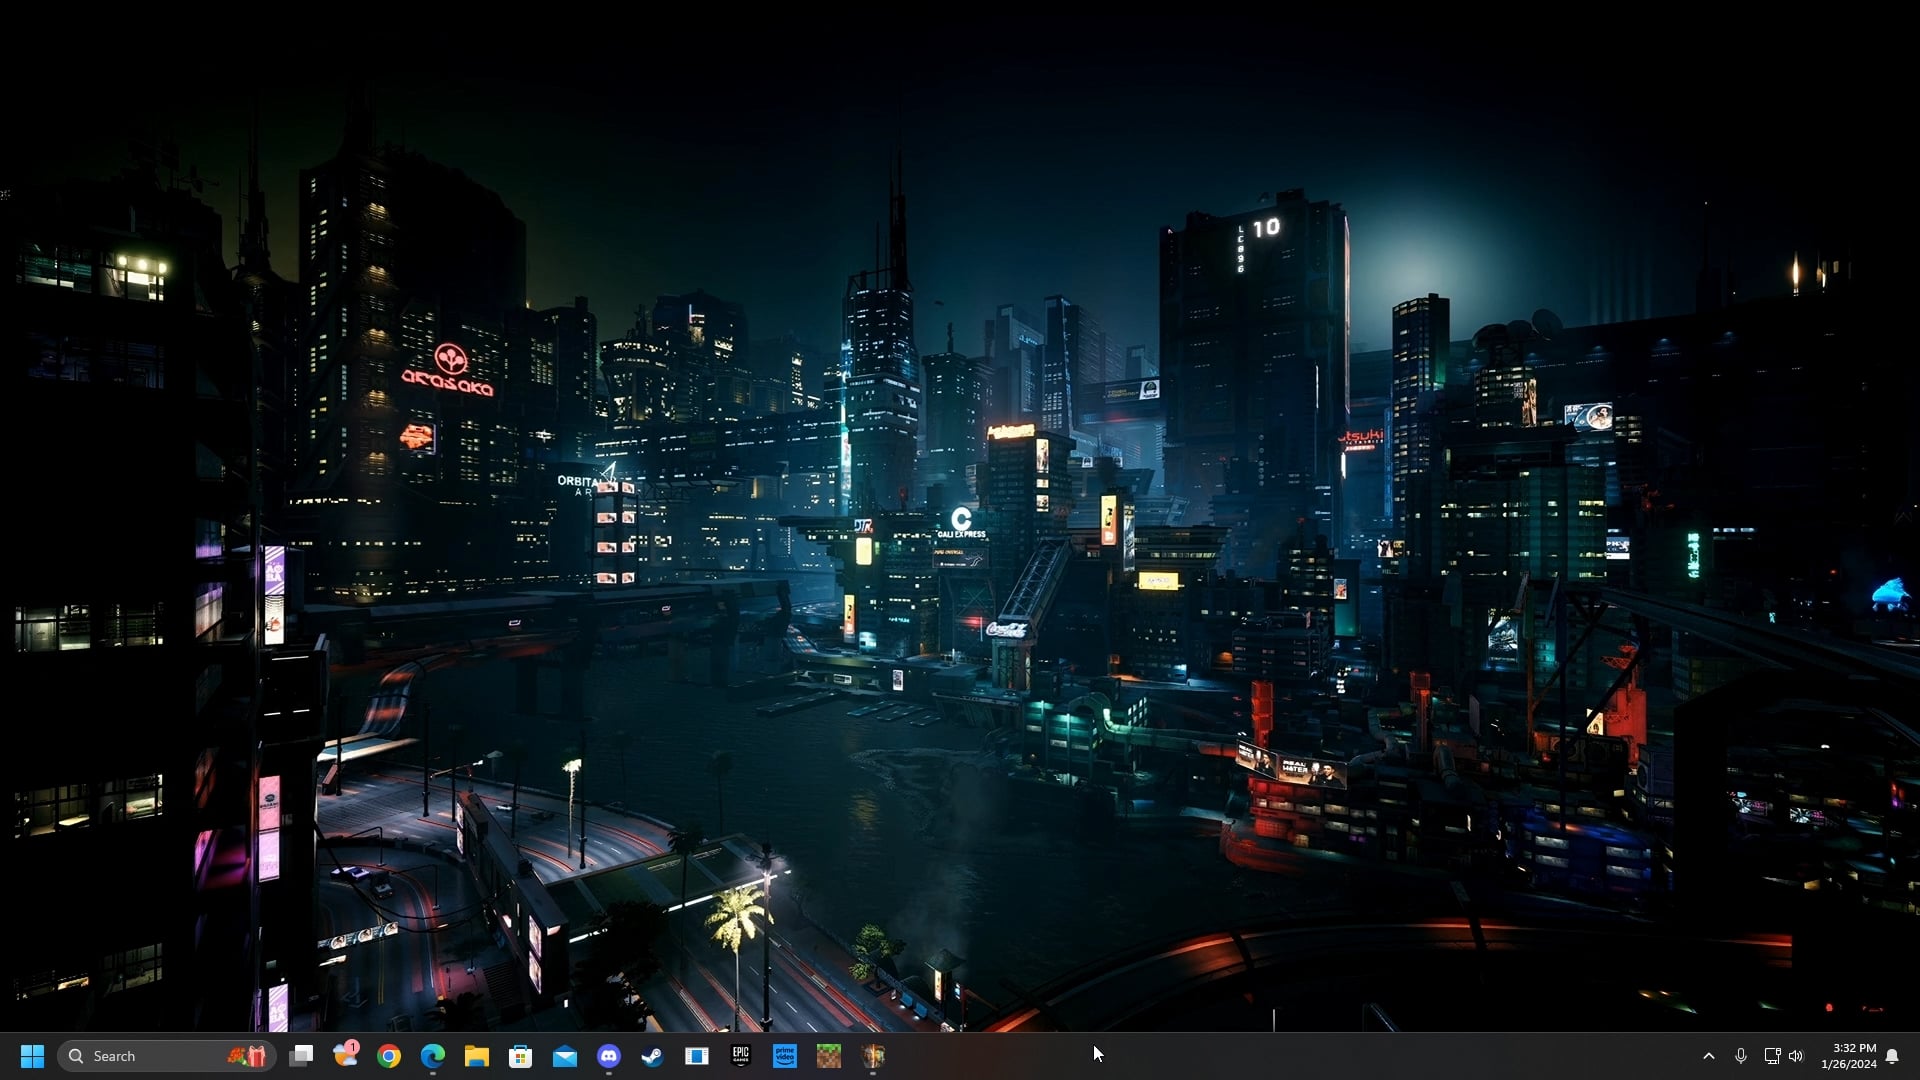Open the clock and date calendar
Image resolution: width=1920 pixels, height=1080 pixels.
[x=1848, y=1056]
